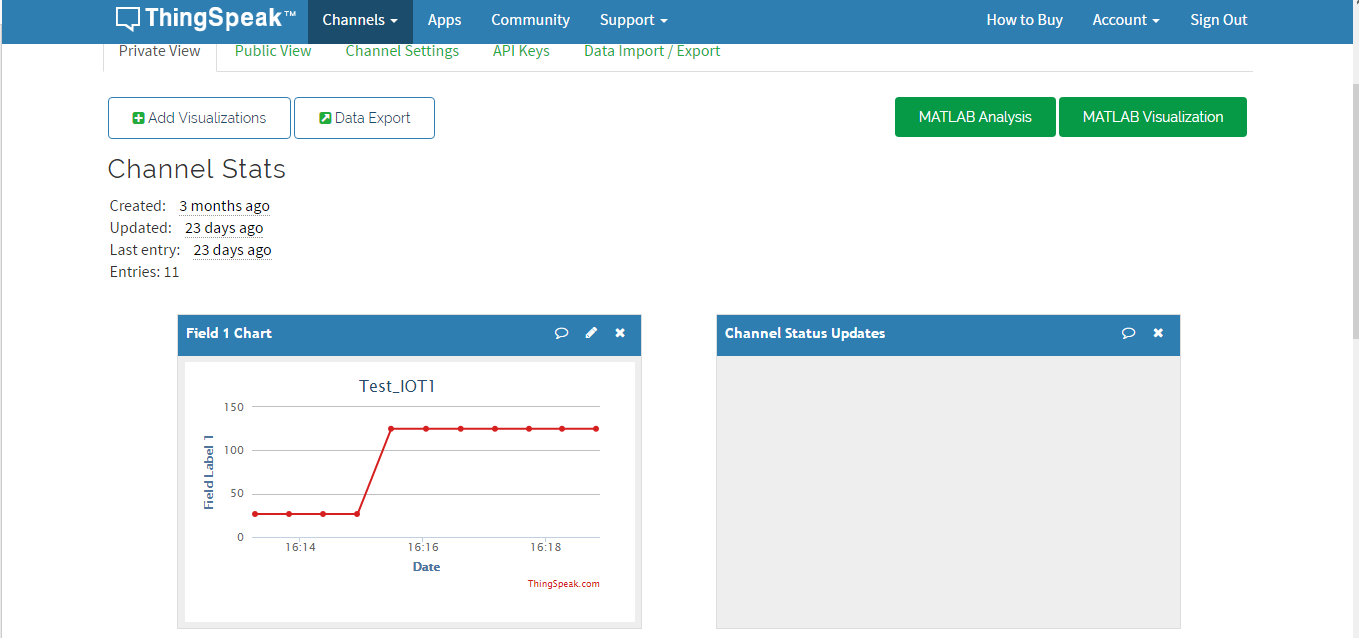1359x638 pixels.
Task: Click the MATLAB Visualization button
Action: [1152, 117]
